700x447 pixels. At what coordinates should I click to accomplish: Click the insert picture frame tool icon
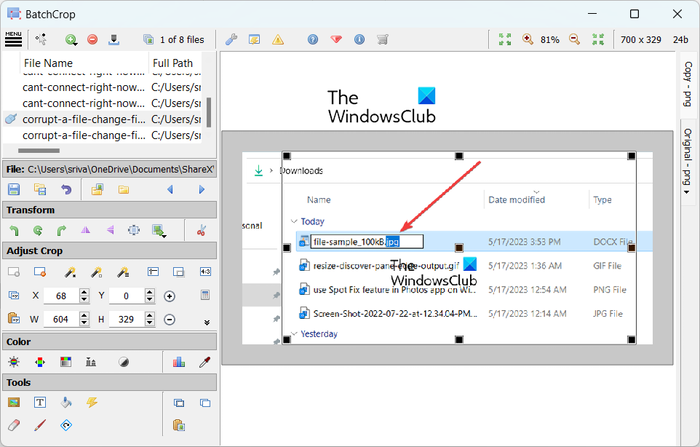14,402
